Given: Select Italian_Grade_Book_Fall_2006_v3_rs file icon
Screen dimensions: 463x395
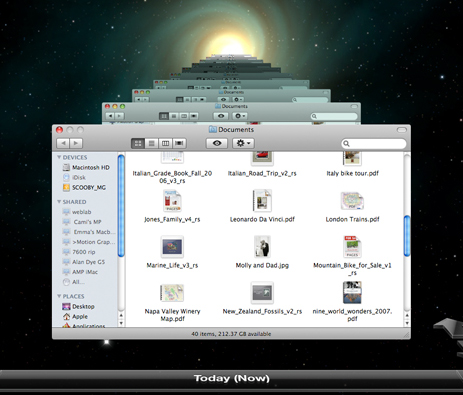Looking at the screenshot, I should tap(172, 158).
